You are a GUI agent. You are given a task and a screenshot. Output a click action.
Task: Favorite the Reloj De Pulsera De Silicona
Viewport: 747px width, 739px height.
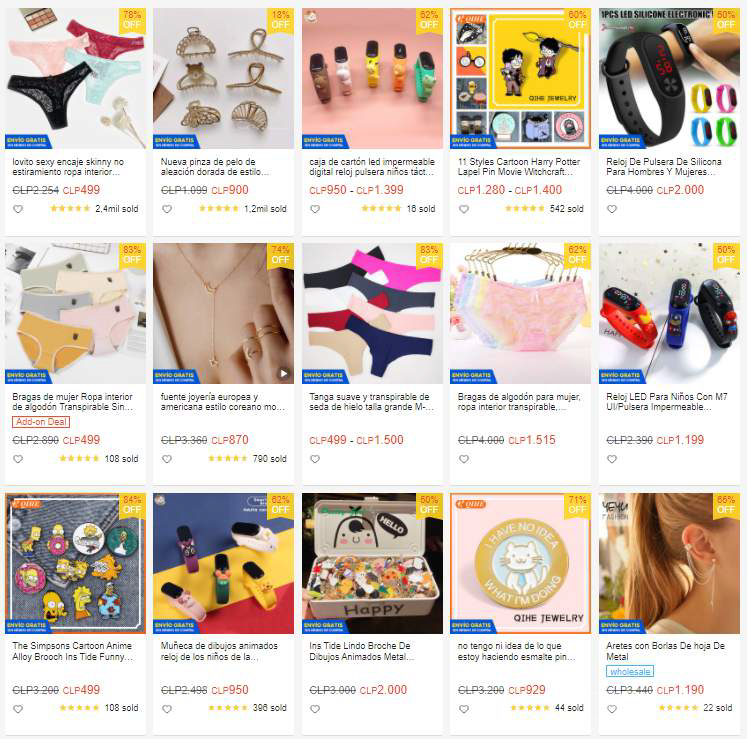612,209
